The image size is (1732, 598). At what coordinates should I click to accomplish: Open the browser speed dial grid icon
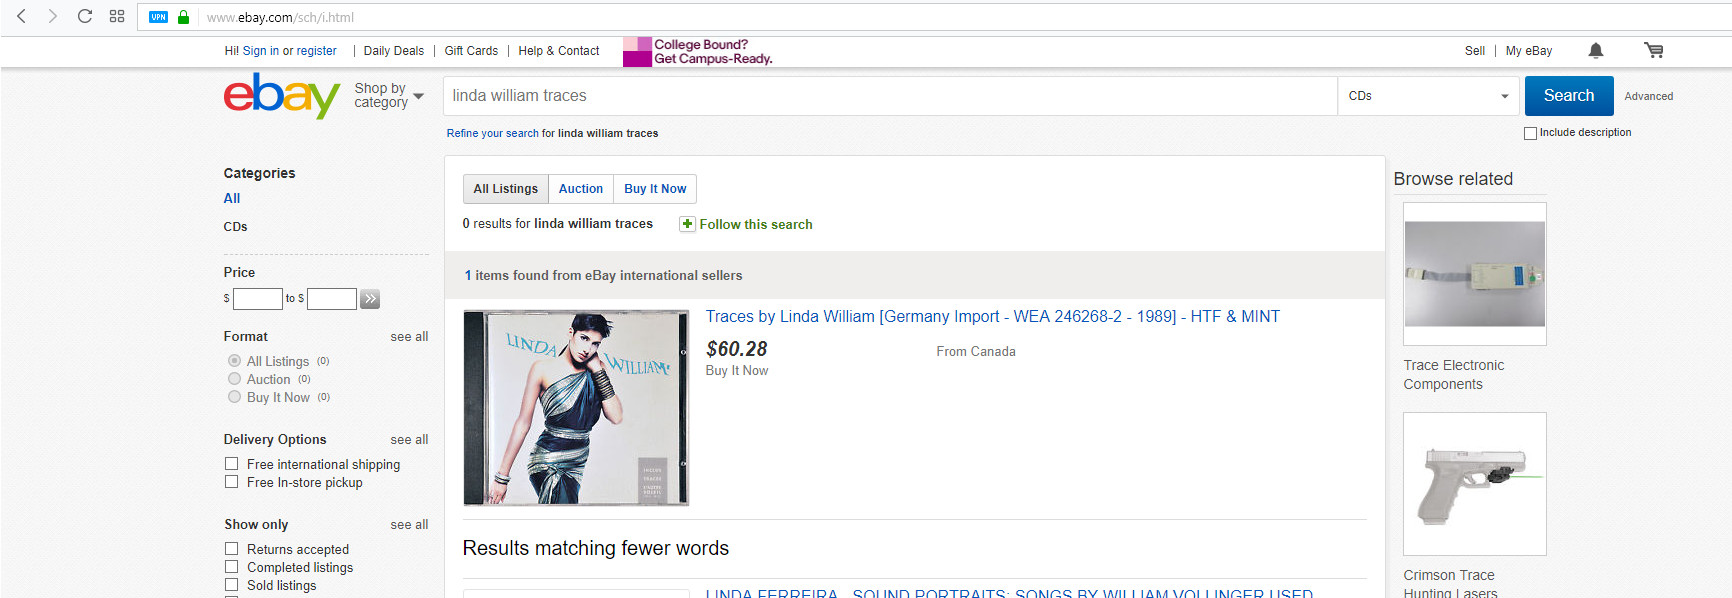[x=117, y=16]
